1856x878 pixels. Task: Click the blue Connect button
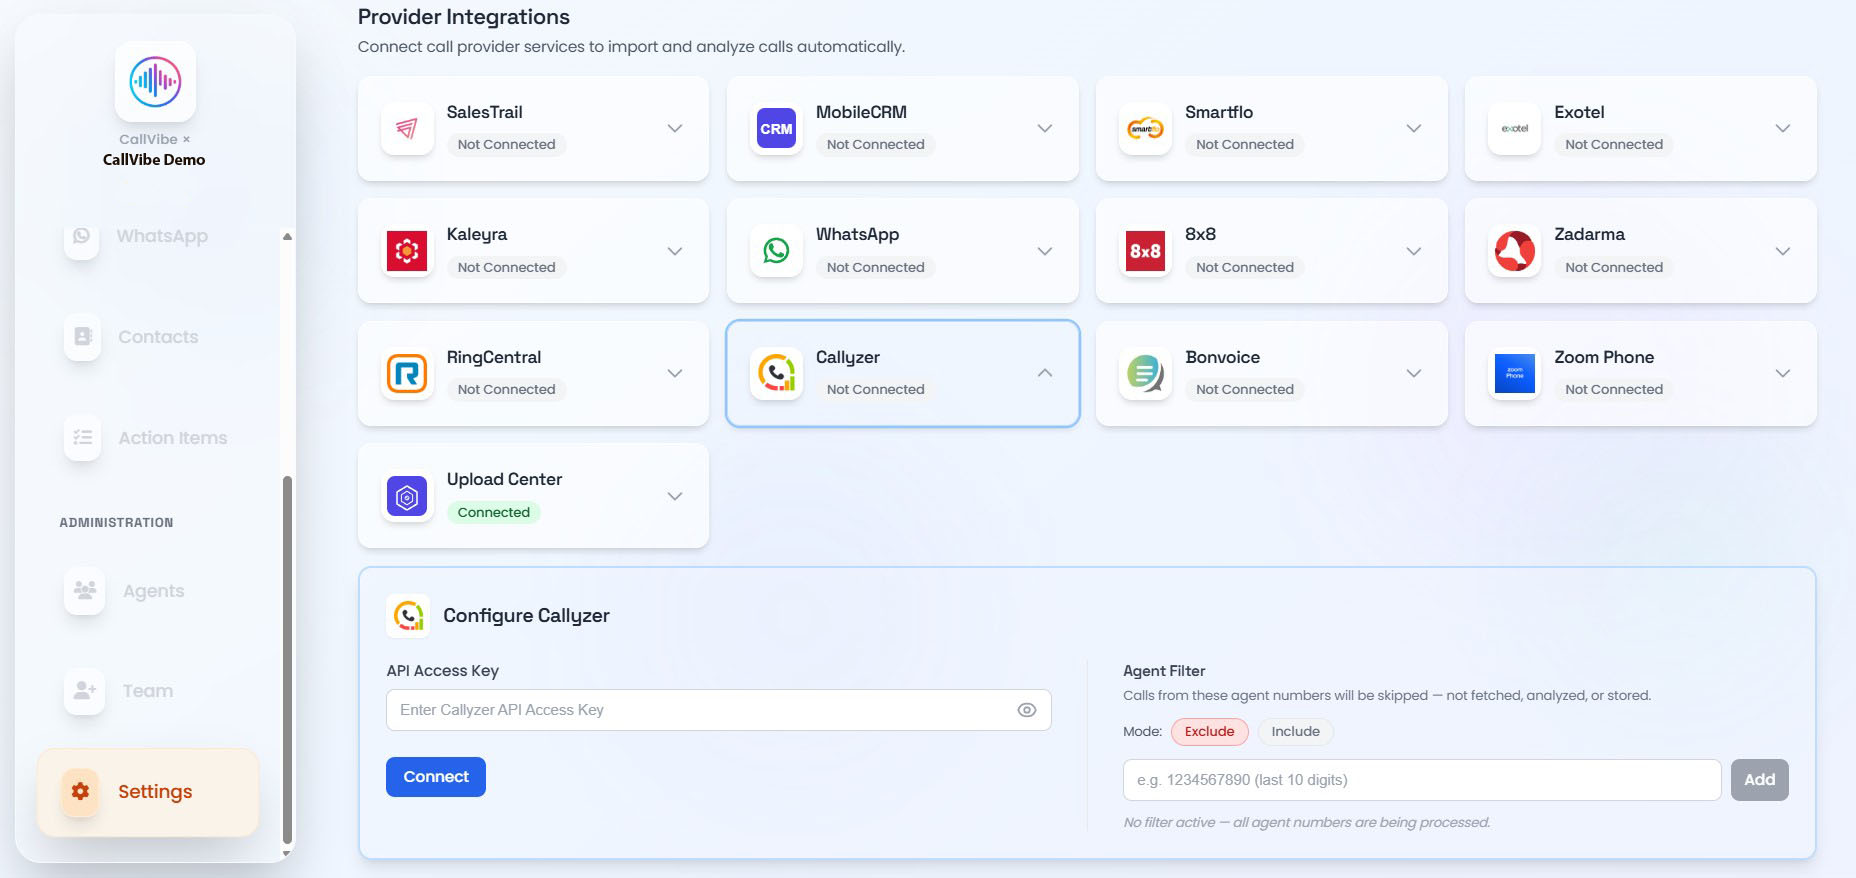pos(436,777)
